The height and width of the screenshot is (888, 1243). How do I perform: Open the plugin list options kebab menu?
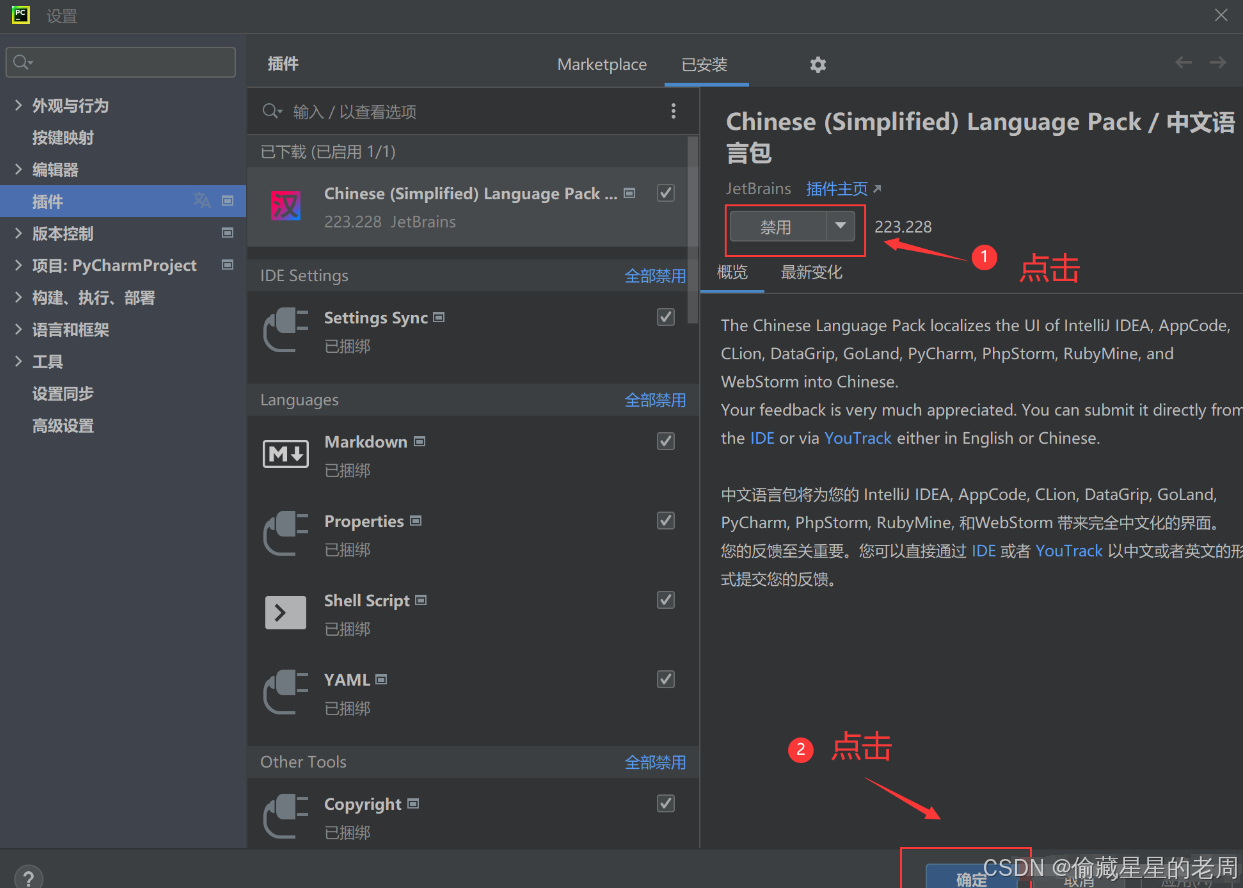coord(673,111)
